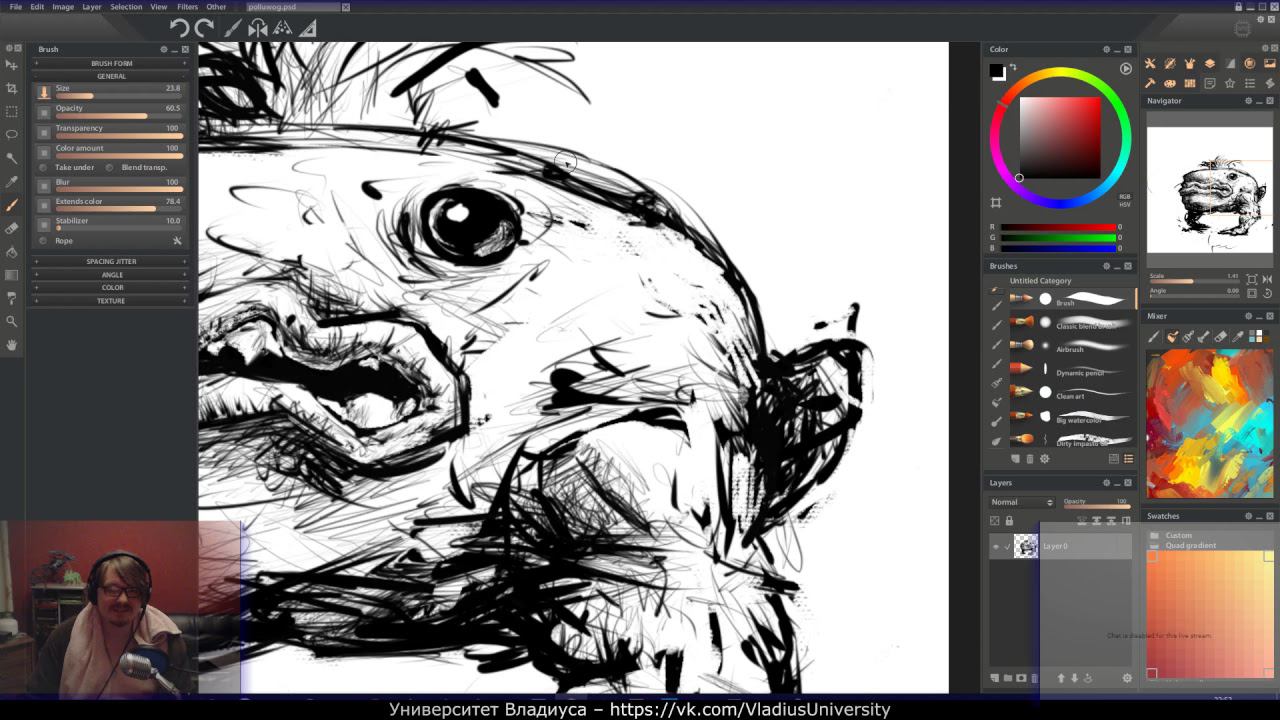Open Color panel settings gear
The image size is (1280, 720).
(x=1107, y=49)
